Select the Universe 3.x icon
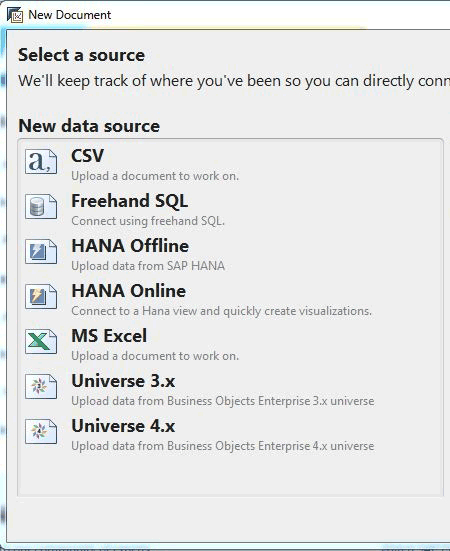 (x=41, y=387)
